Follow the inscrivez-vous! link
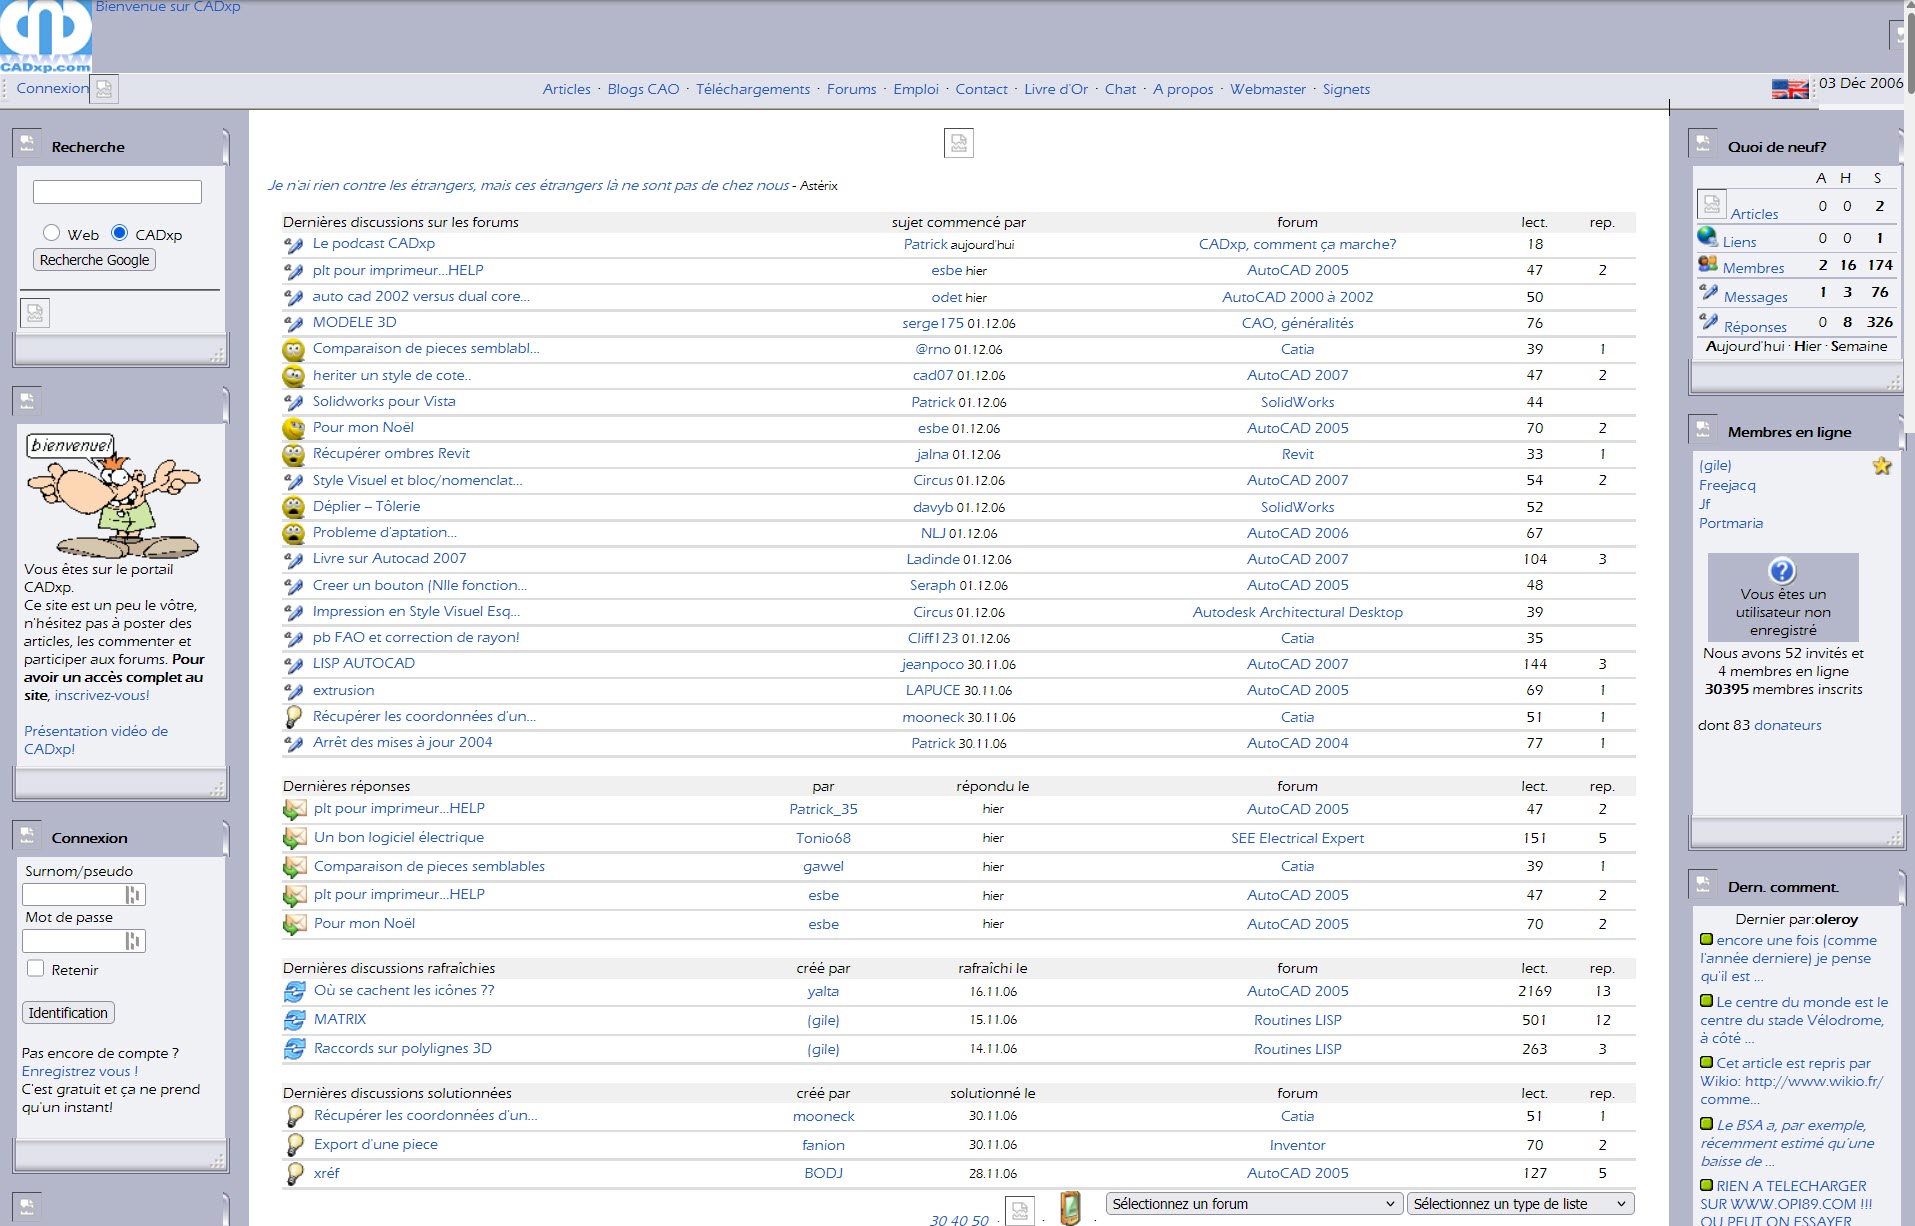This screenshot has width=1915, height=1226. [102, 695]
